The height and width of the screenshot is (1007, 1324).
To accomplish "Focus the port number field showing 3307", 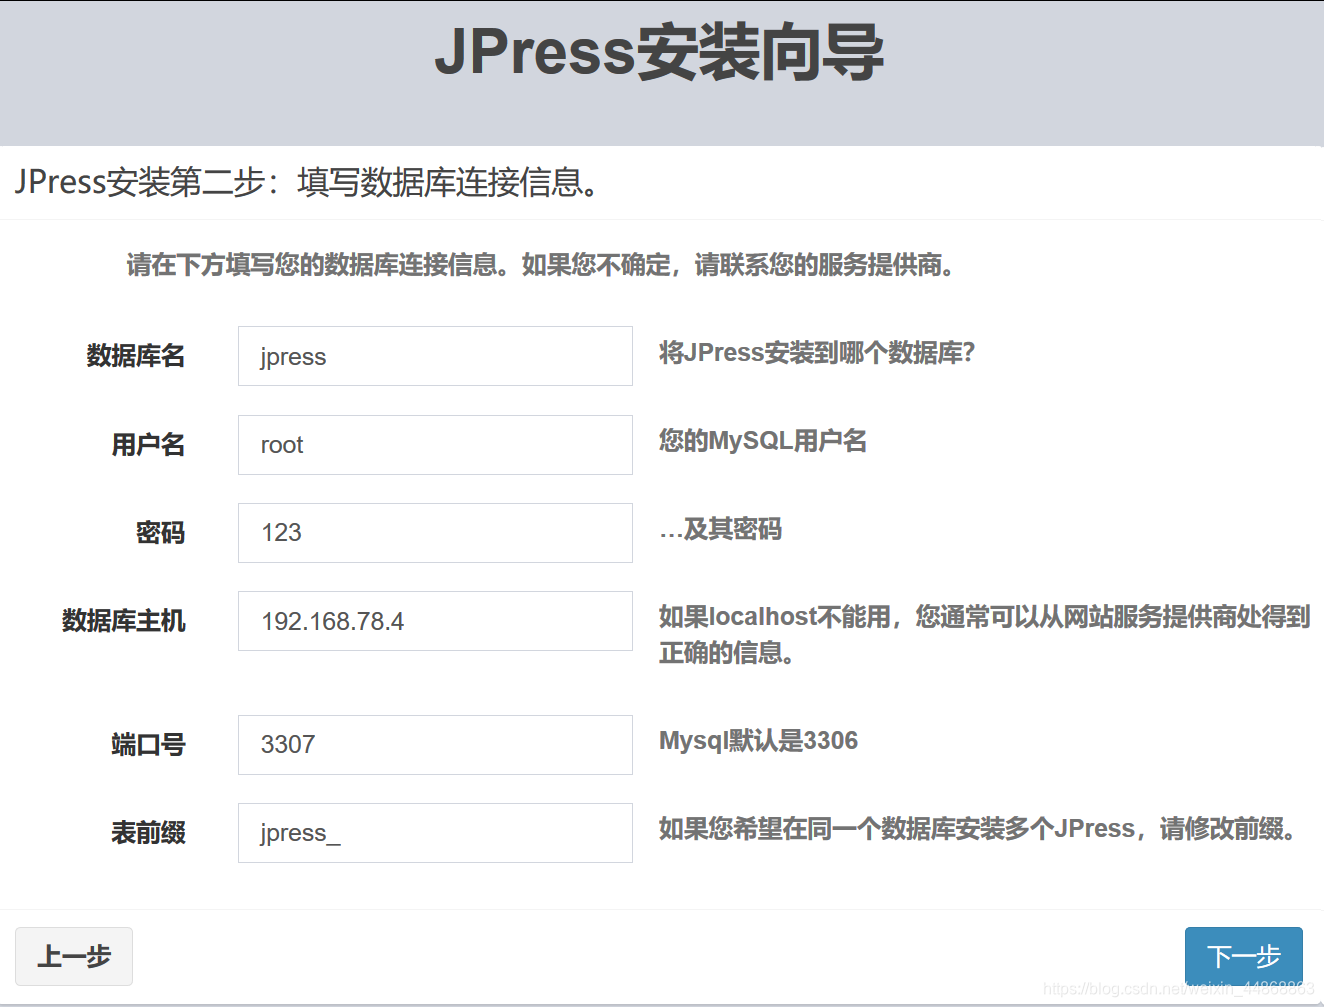I will 435,745.
